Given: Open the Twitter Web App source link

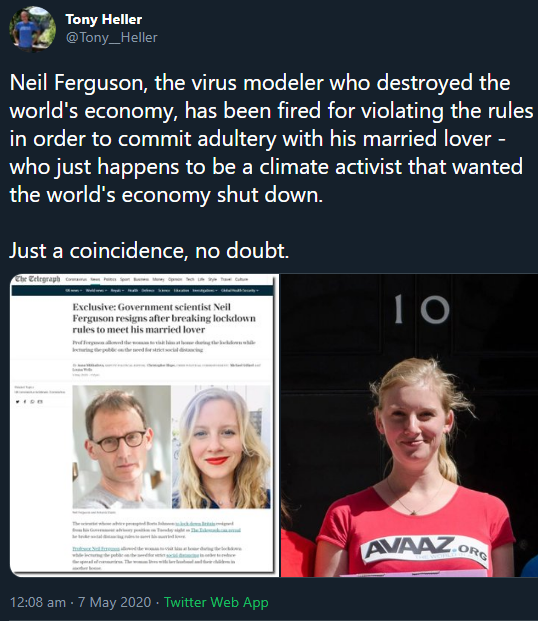Looking at the screenshot, I should pyautogui.click(x=216, y=602).
